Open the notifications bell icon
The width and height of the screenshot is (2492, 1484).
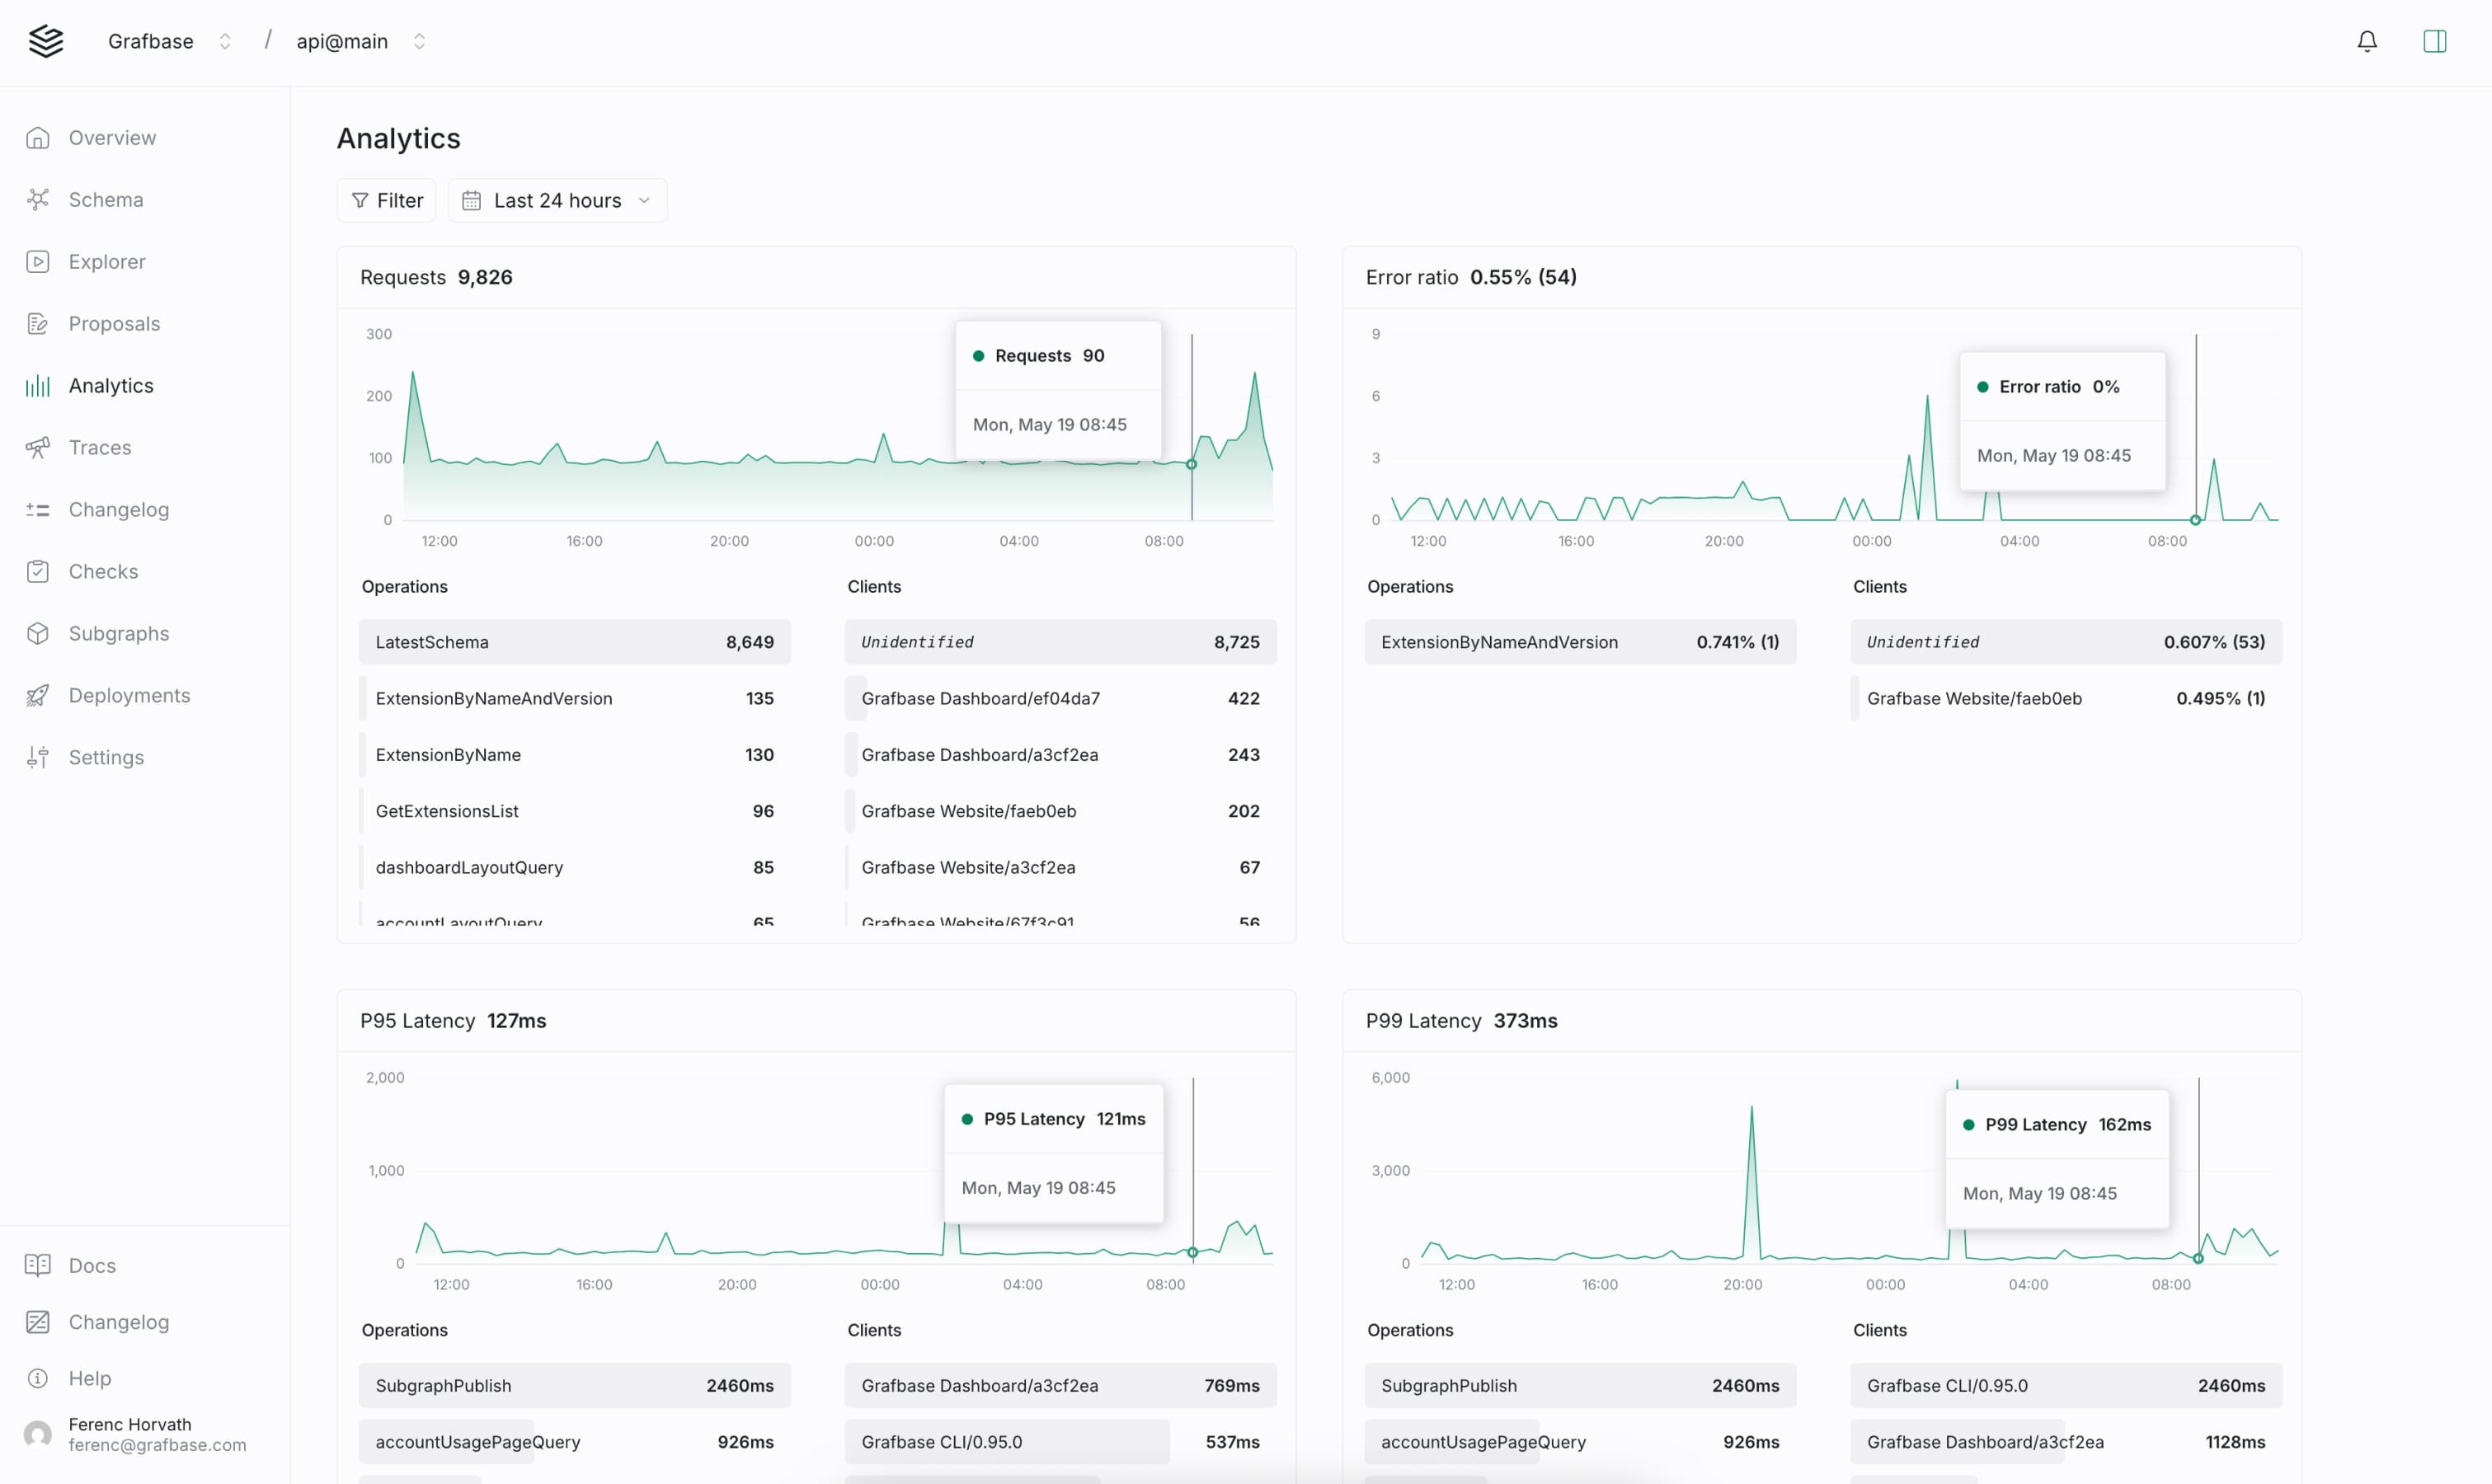(2366, 41)
